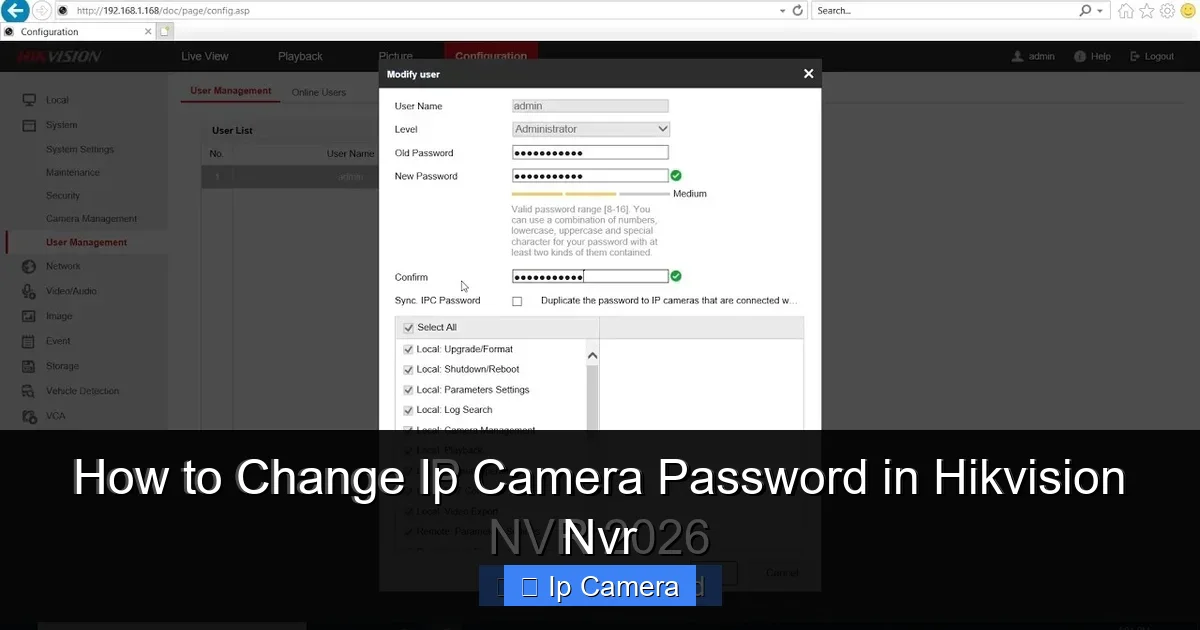Switch to Configuration tab
This screenshot has width=1200, height=630.
(491, 56)
